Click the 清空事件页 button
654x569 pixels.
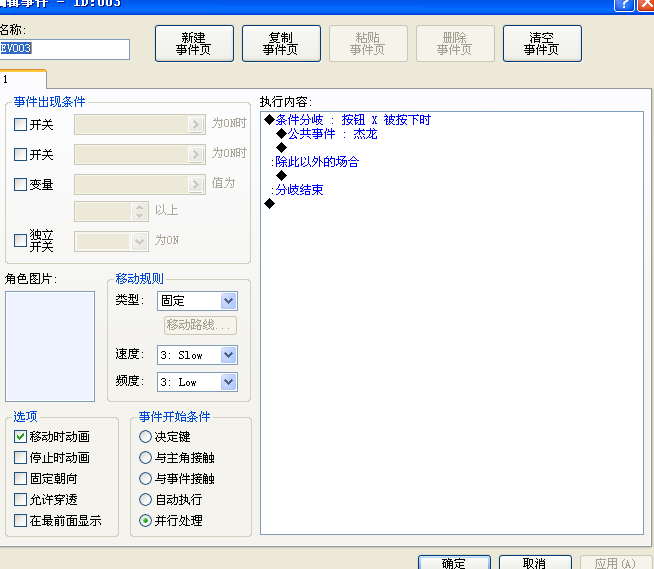[542, 43]
